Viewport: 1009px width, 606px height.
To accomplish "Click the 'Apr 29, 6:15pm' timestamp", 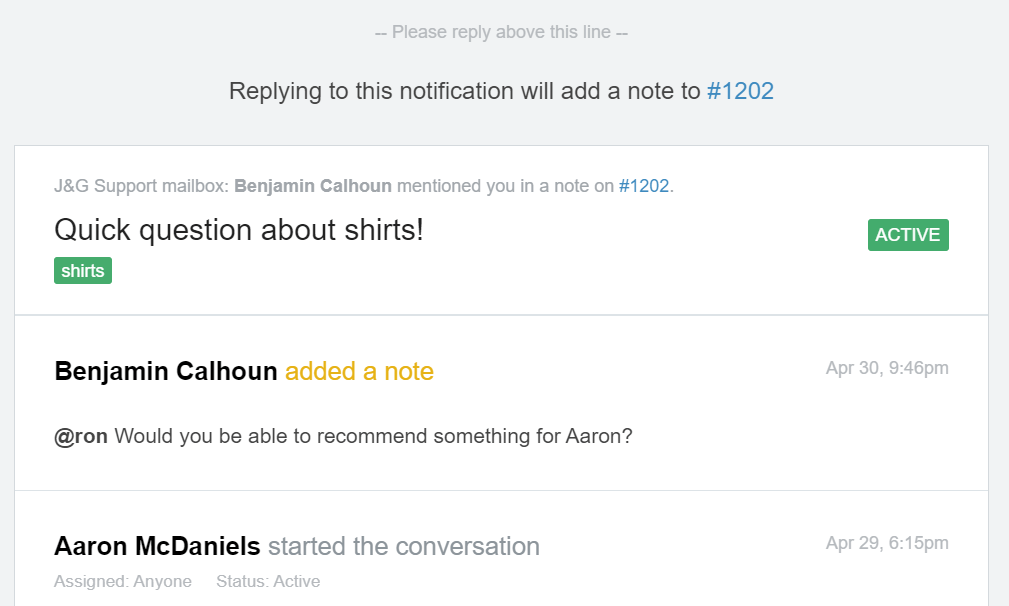I will (887, 543).
